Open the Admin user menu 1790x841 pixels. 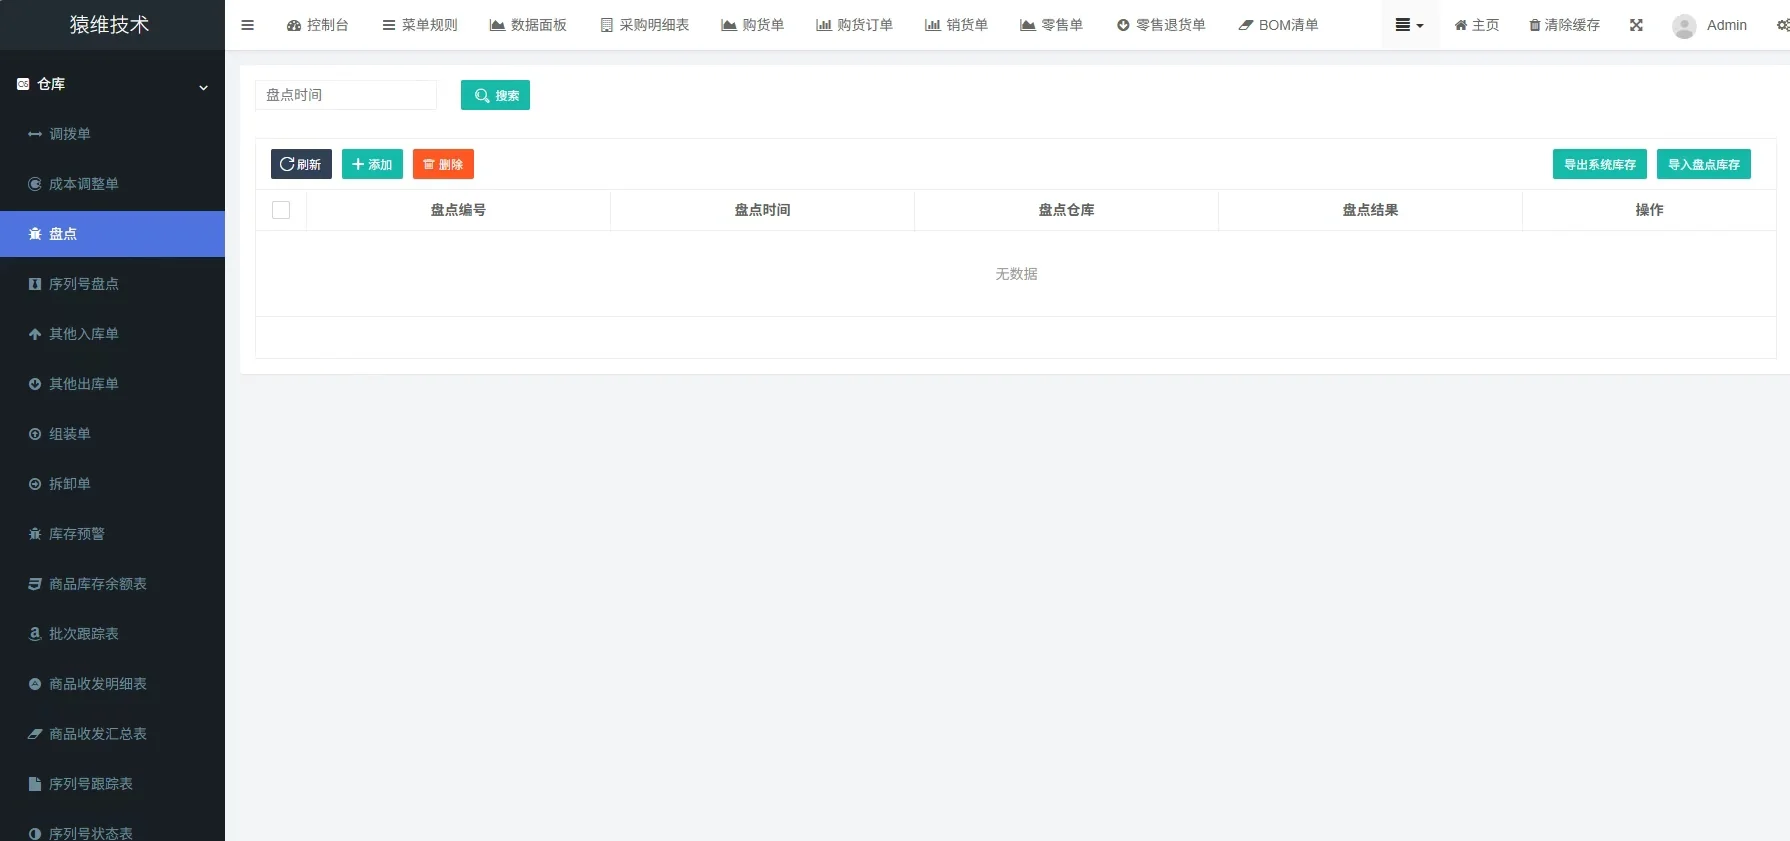tap(1710, 25)
